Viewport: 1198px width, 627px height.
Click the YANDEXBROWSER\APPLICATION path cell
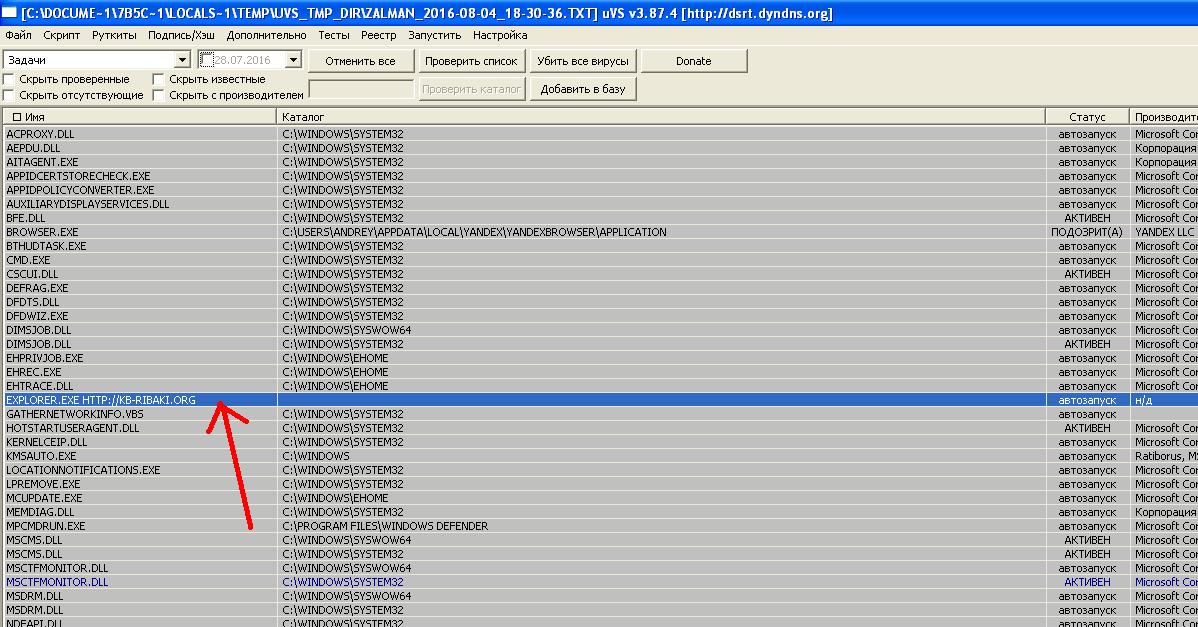tap(474, 232)
